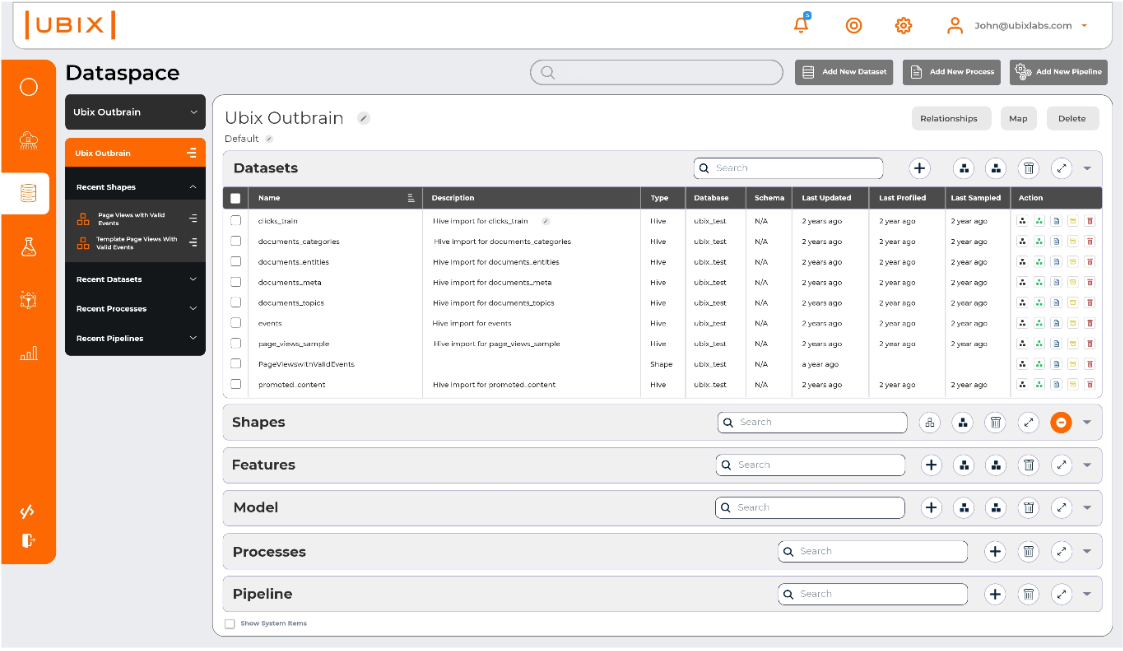Image resolution: width=1123 pixels, height=651 pixels.
Task: Select Page Views with Valid Events shape
Action: (131, 218)
